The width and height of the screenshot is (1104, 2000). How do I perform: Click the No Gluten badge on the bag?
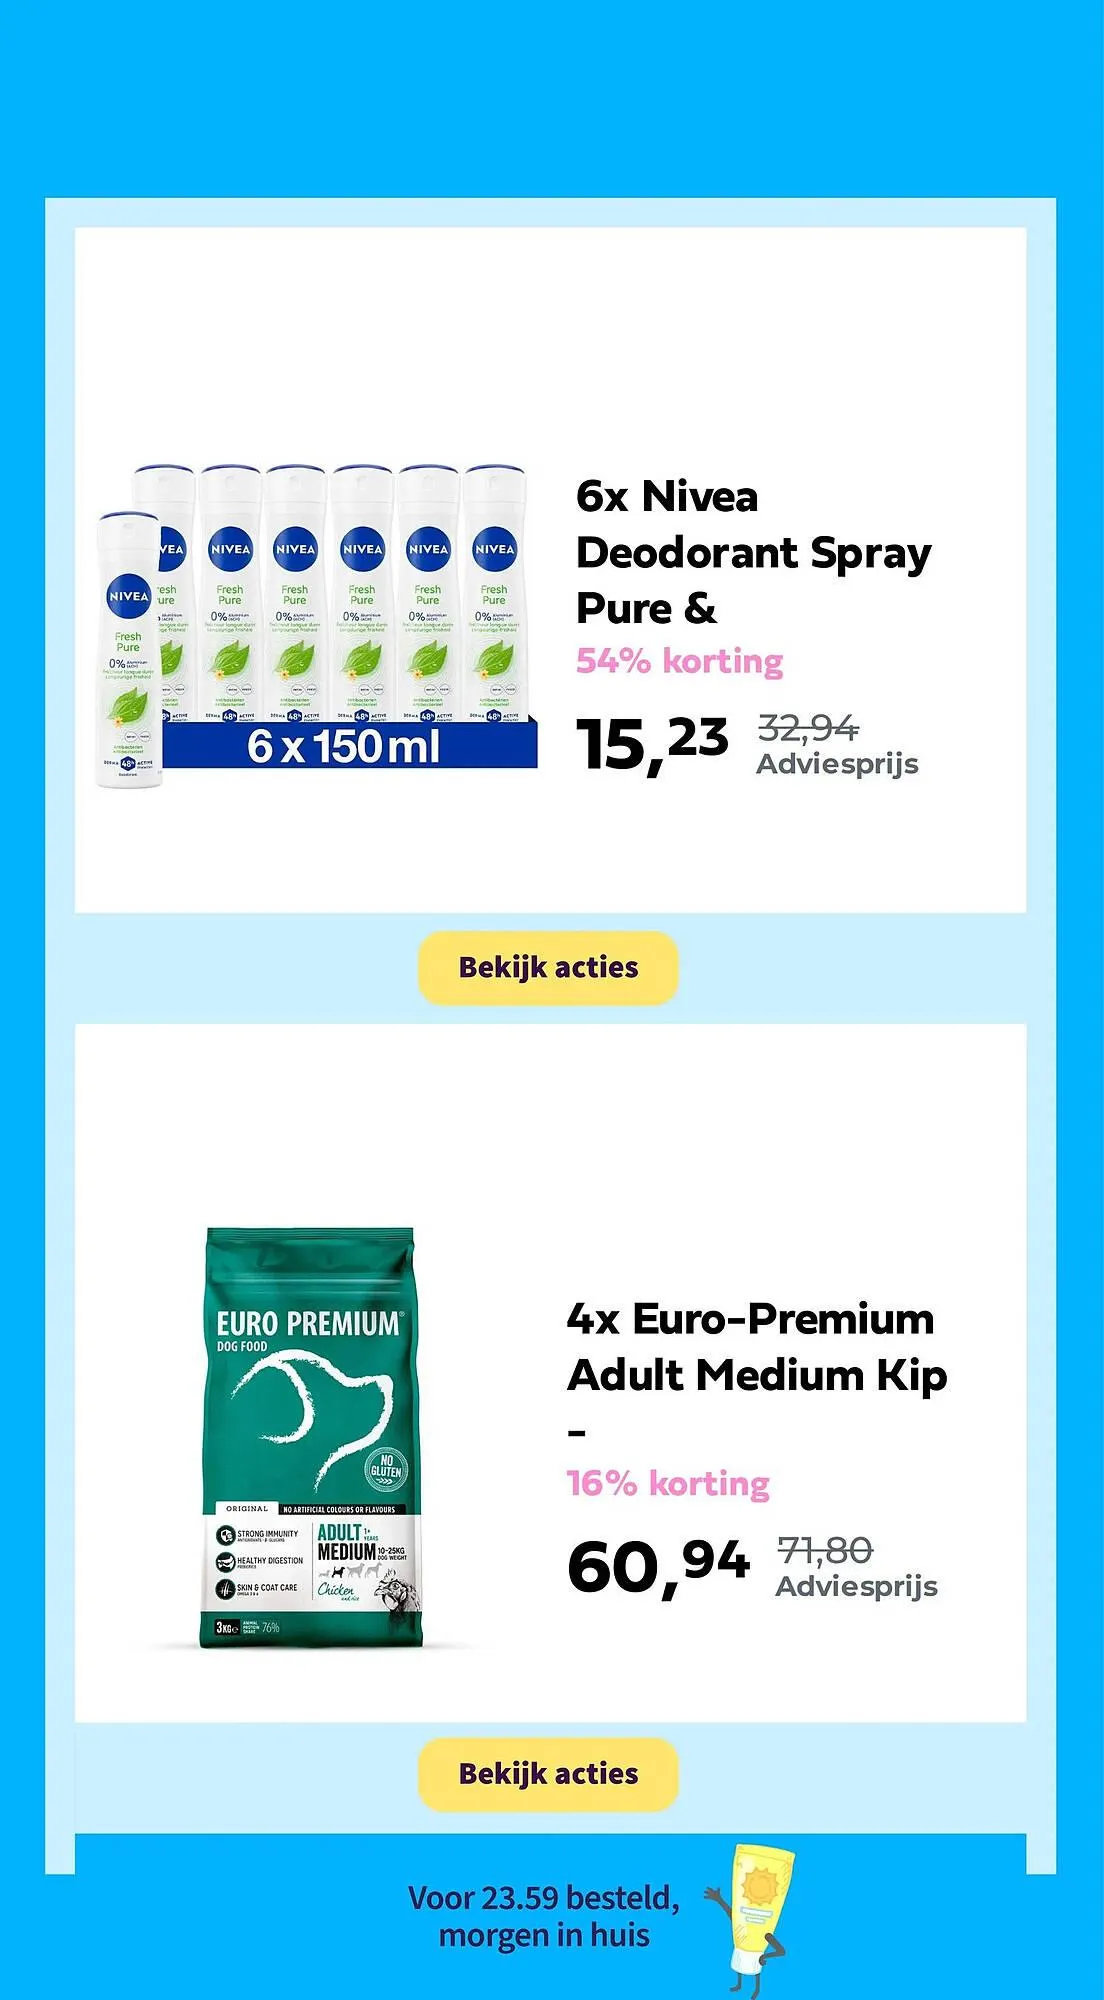click(386, 1467)
